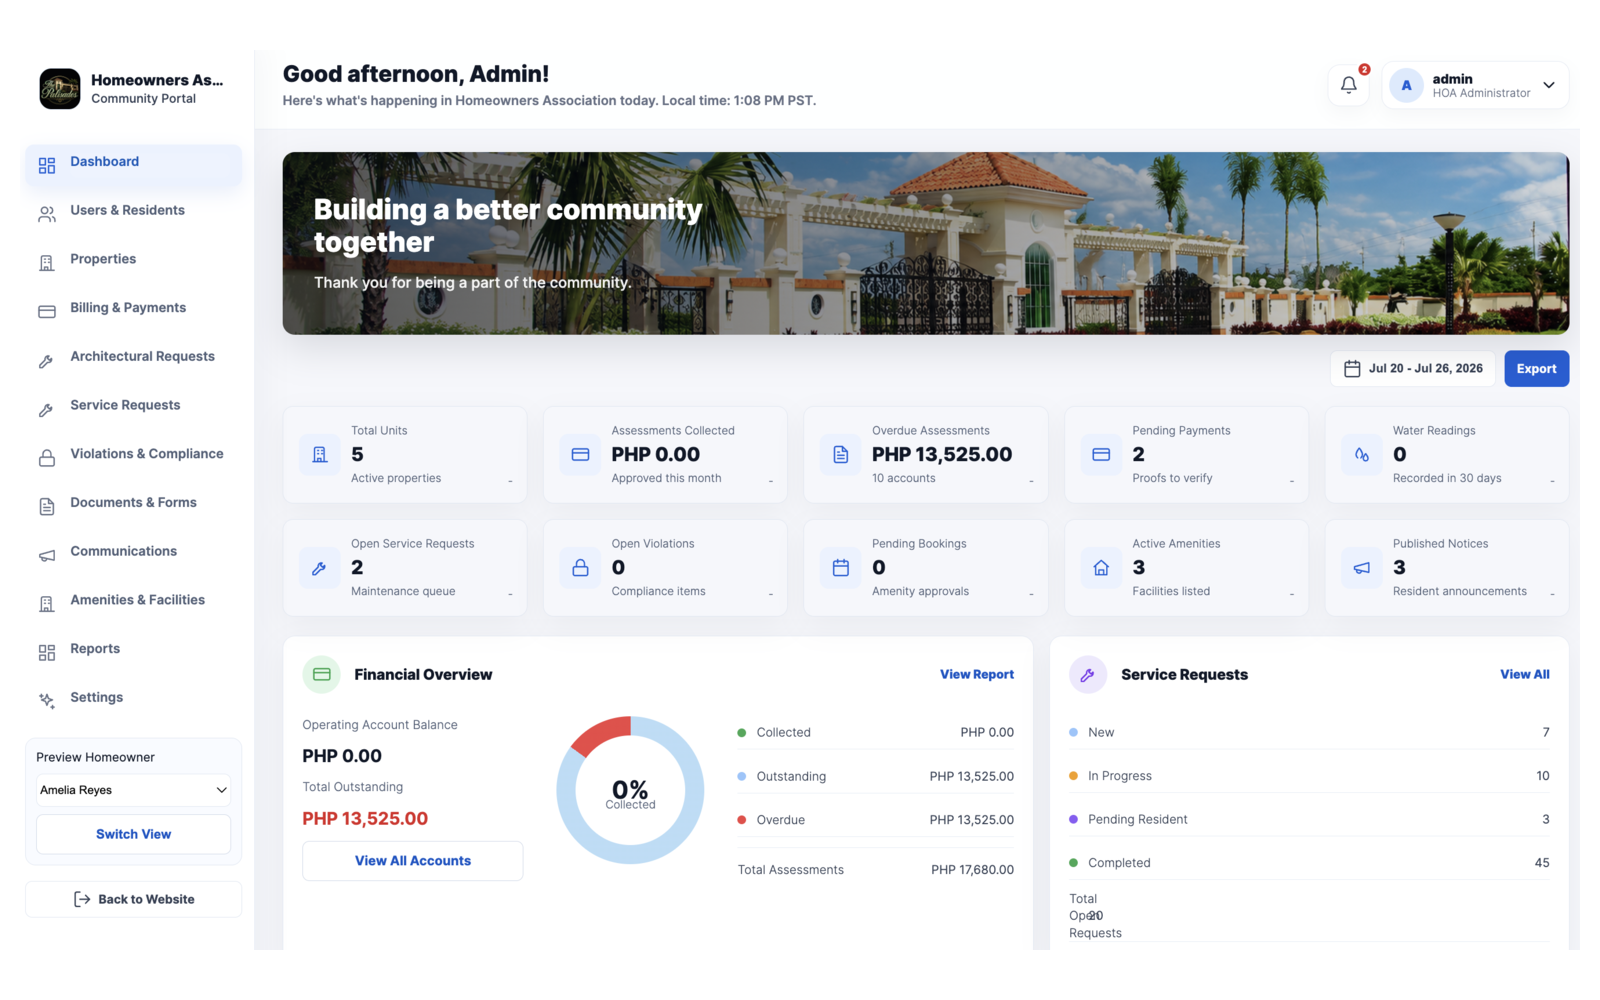Open the notifications bell

click(1348, 85)
